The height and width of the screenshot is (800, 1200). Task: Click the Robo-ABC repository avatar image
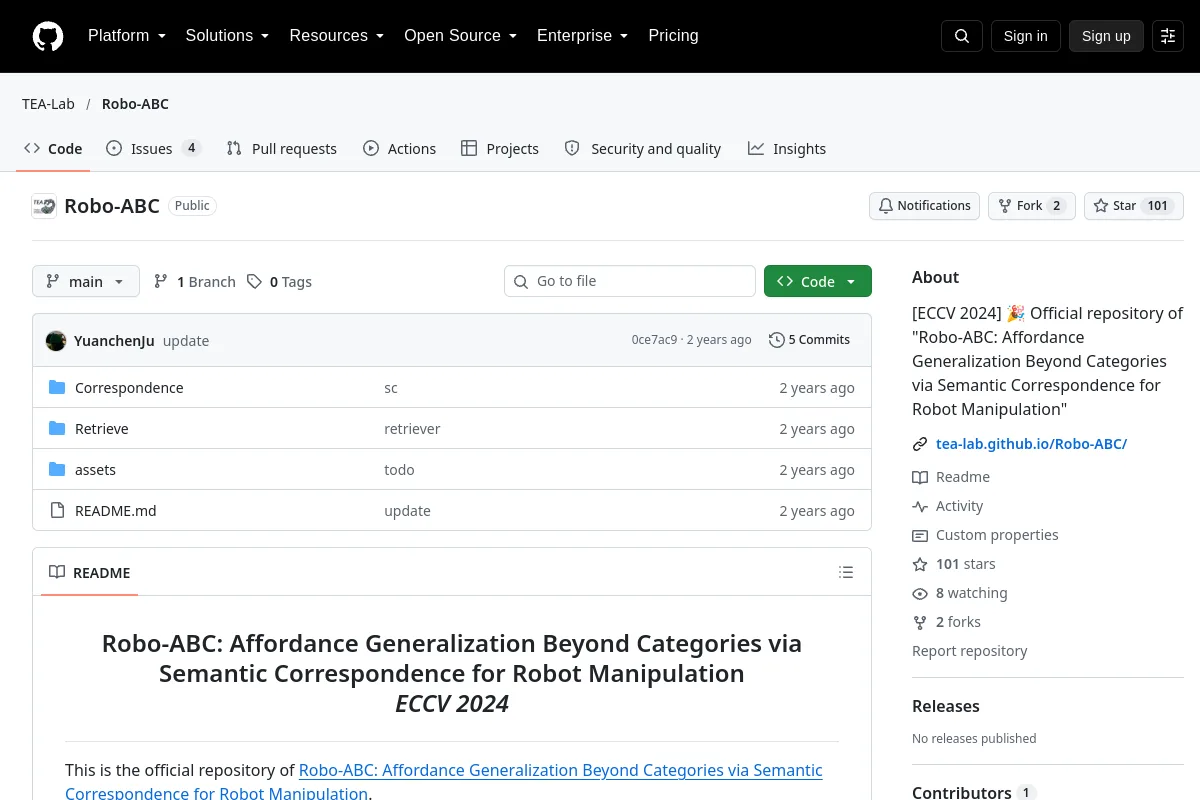click(44, 206)
